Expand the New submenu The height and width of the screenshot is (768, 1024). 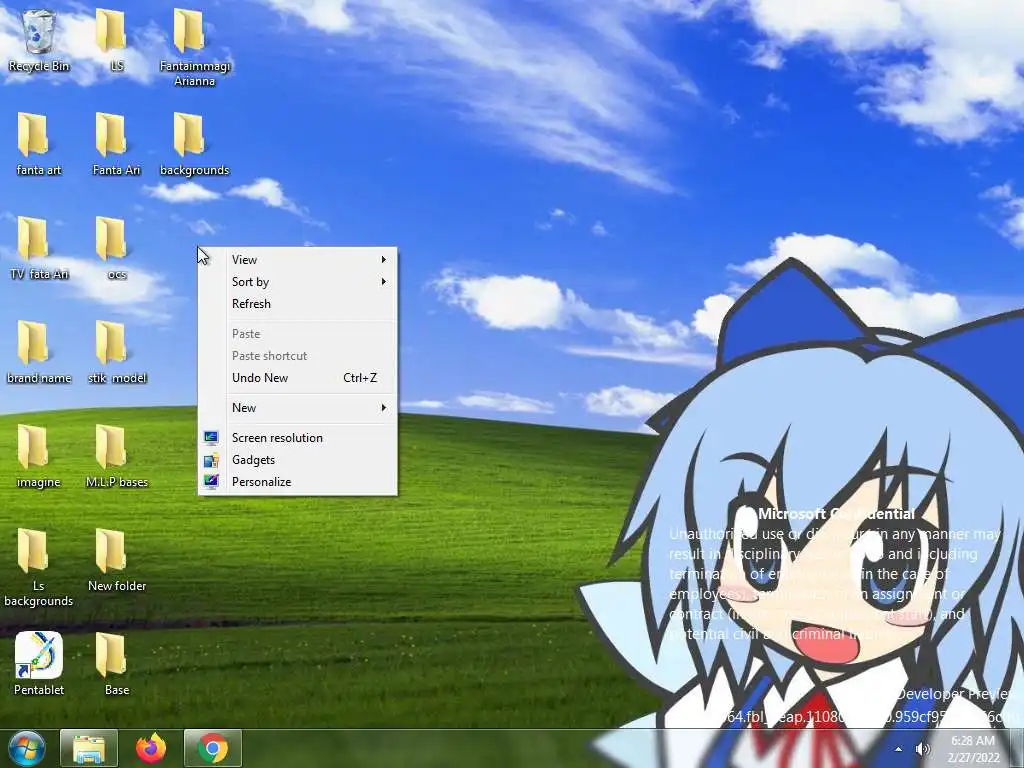pyautogui.click(x=298, y=408)
